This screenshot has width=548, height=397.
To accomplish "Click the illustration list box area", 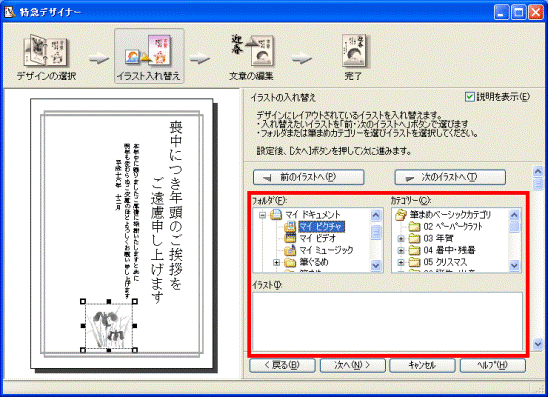I will click(387, 322).
